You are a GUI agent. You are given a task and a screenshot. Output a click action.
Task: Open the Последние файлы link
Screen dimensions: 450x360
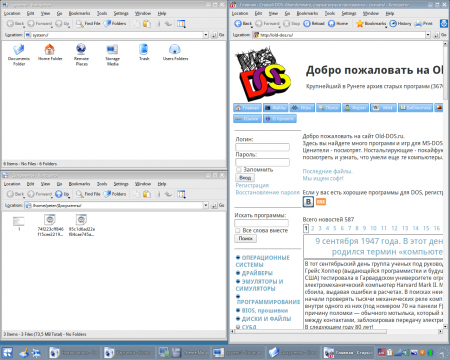tap(327, 171)
